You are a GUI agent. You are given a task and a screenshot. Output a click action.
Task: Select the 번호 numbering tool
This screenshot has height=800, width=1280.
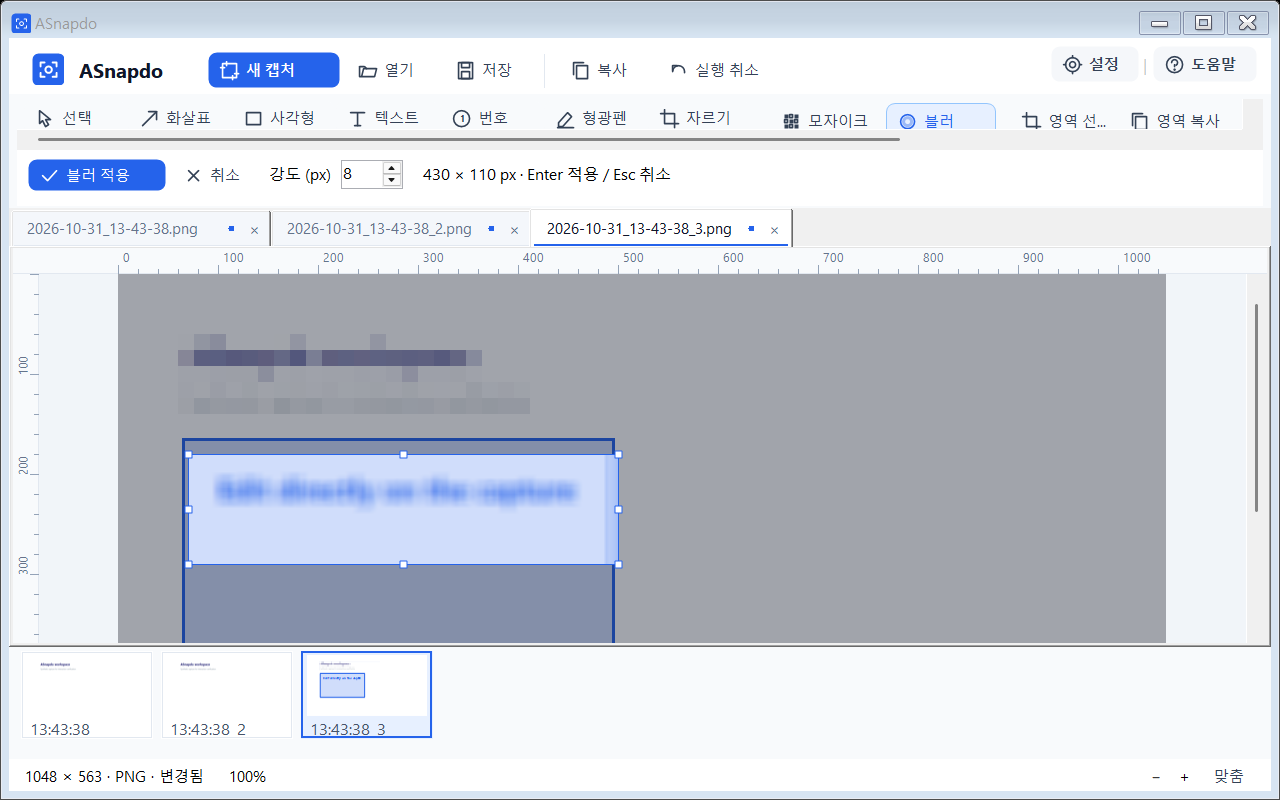tap(481, 118)
